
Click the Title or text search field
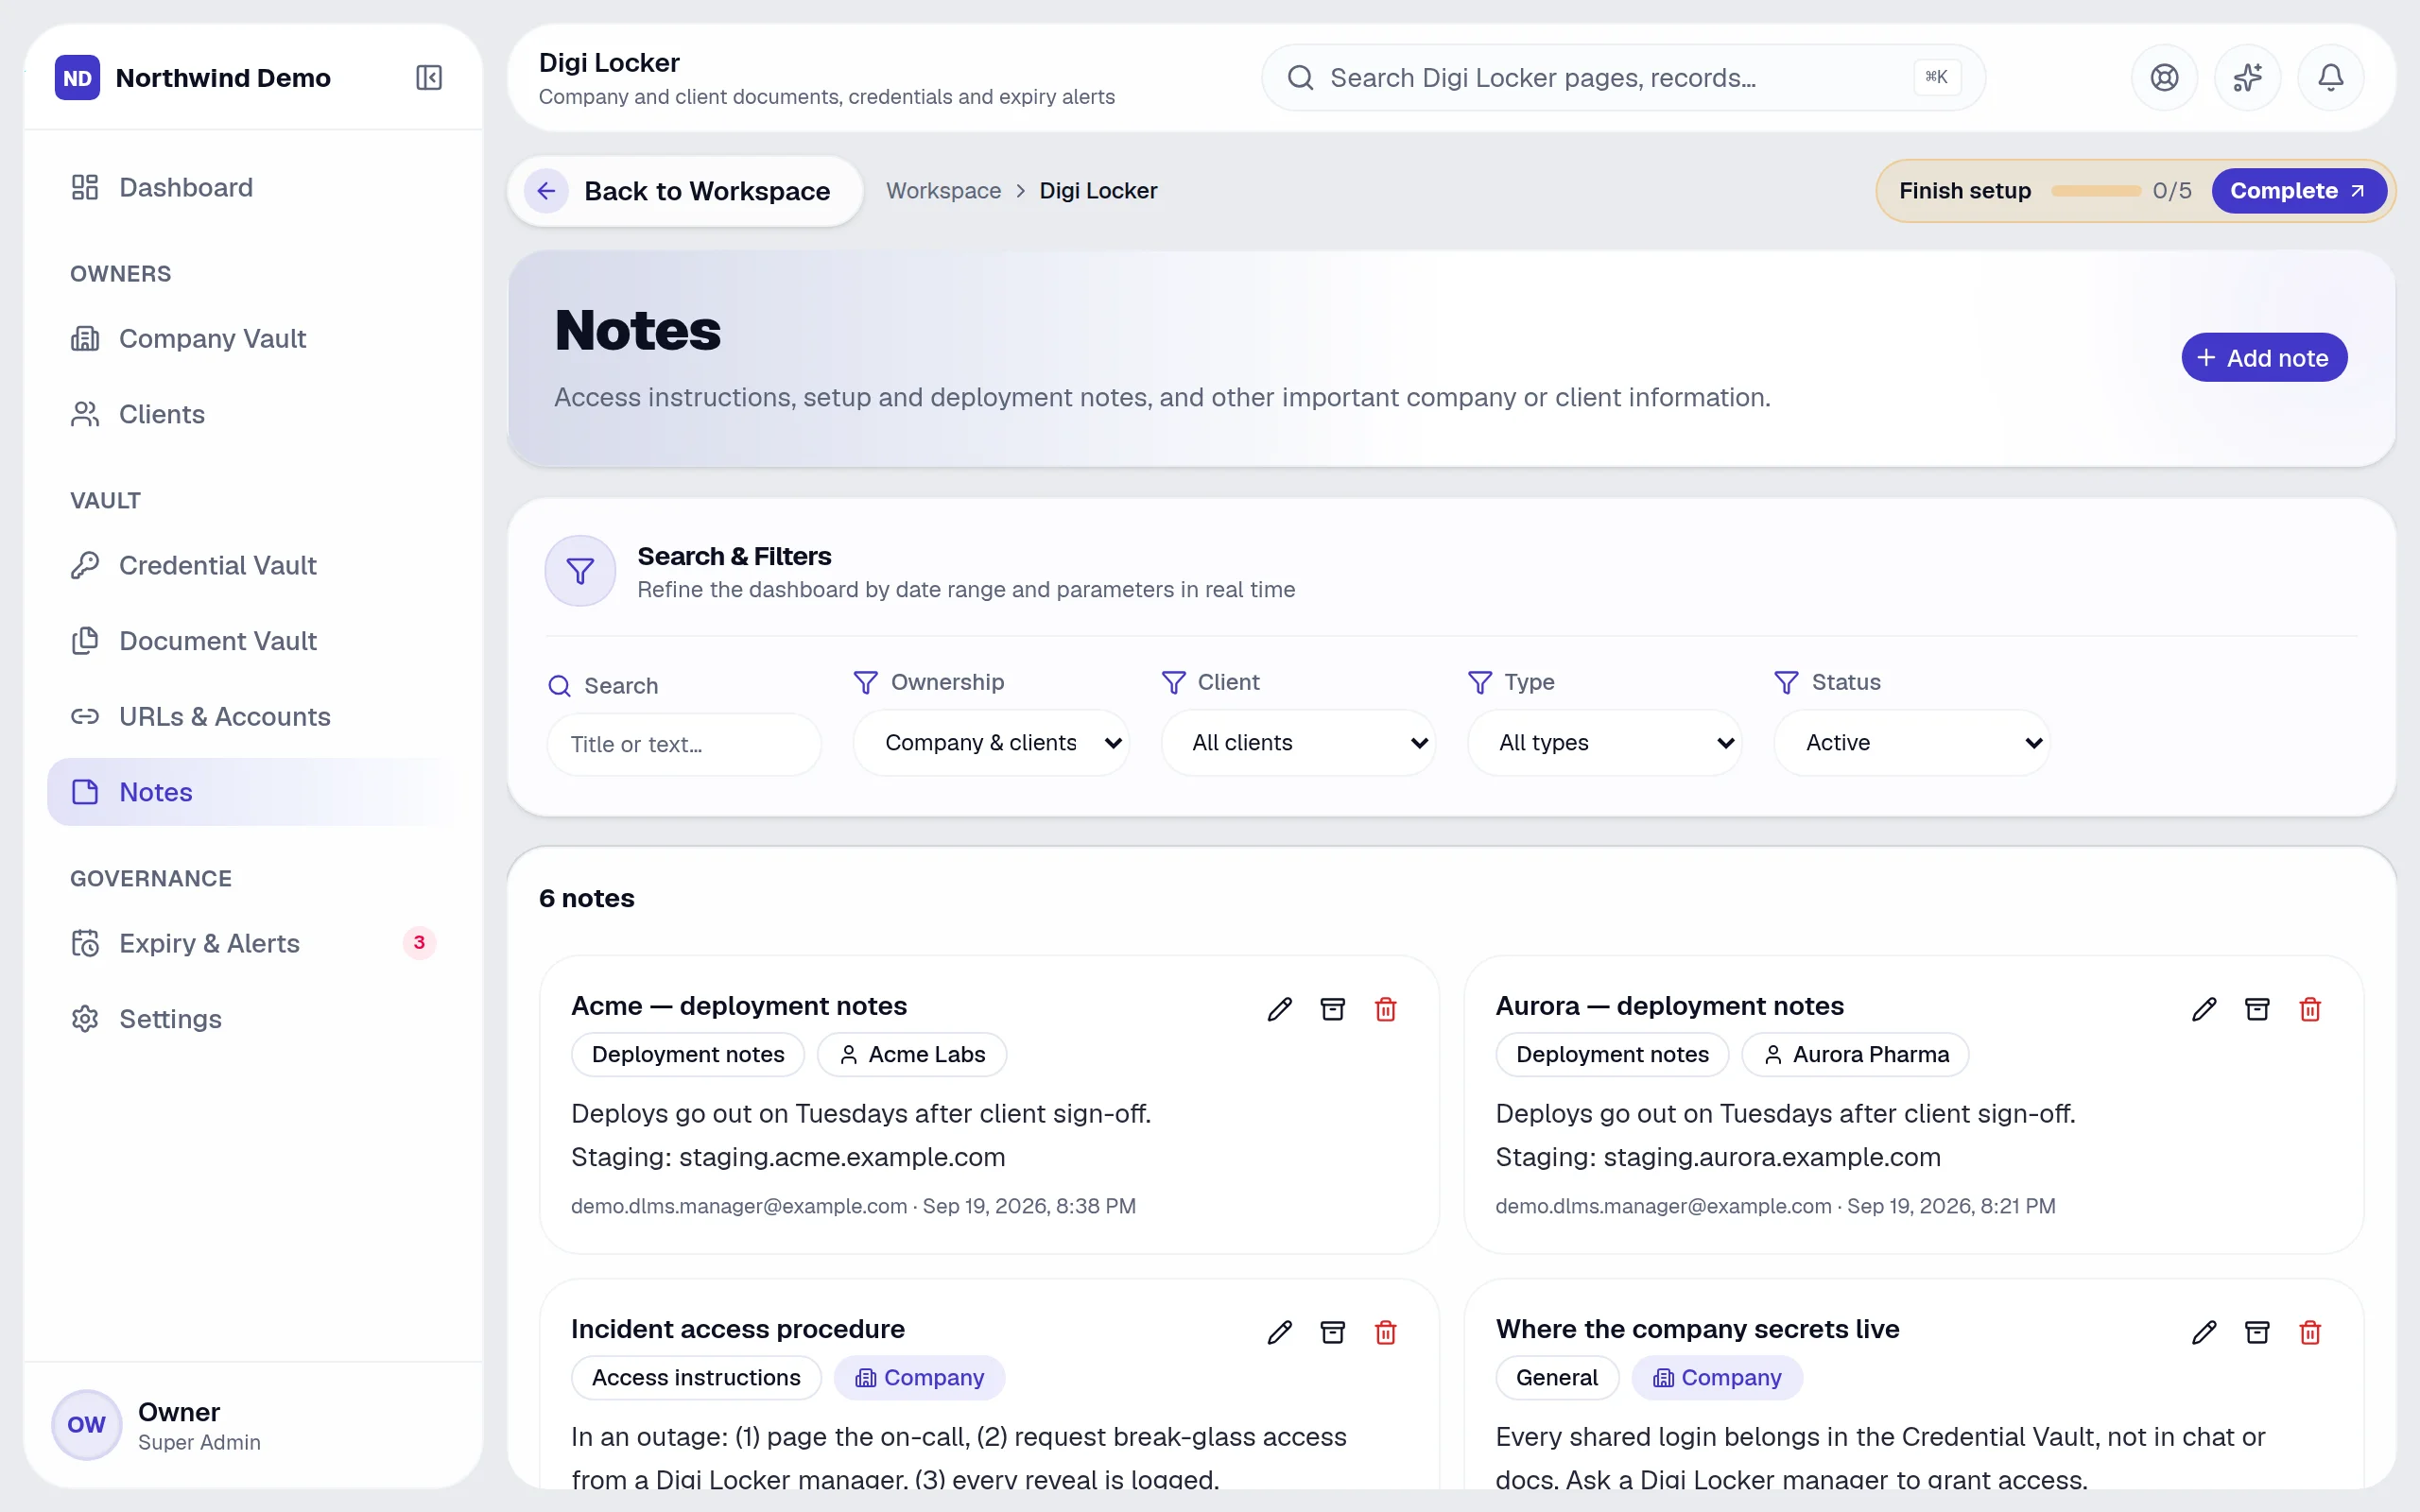pyautogui.click(x=684, y=745)
